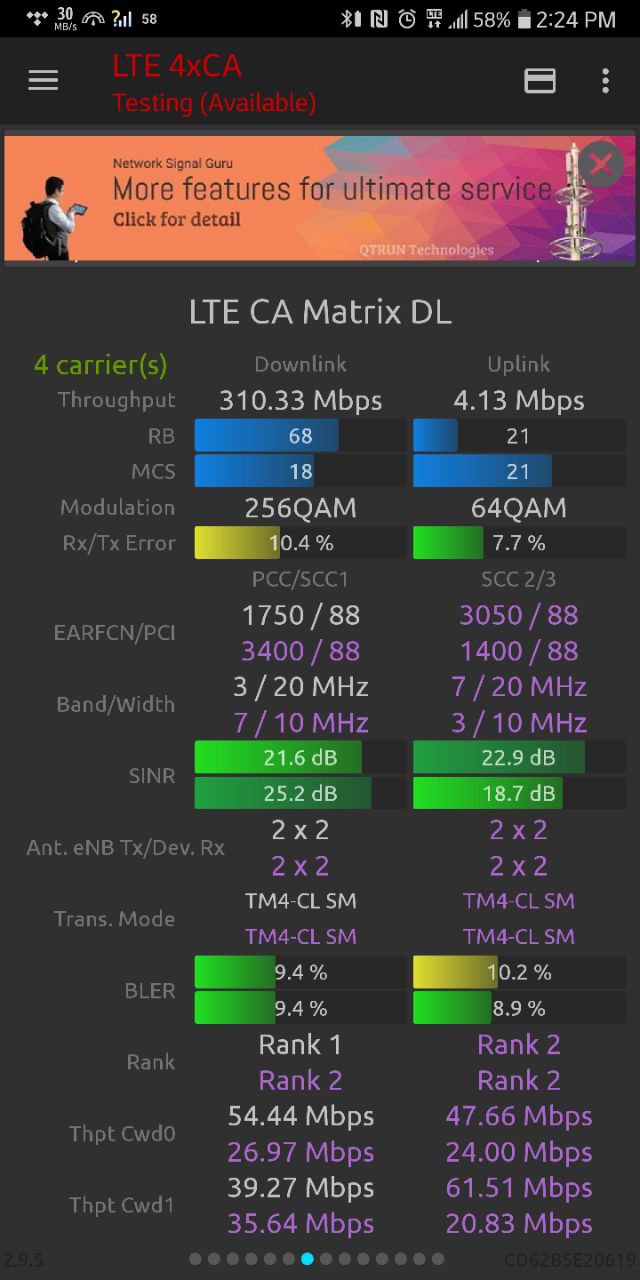Tap the 21.6 dB SINR bar
Screen dimensions: 640x1280
point(300,758)
